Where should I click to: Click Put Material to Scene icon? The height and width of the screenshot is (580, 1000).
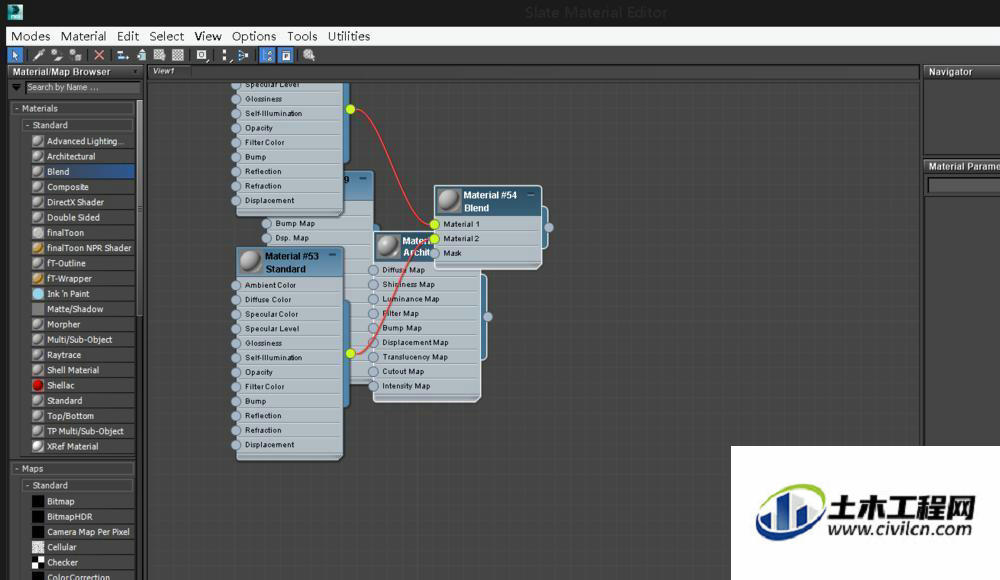[57, 56]
